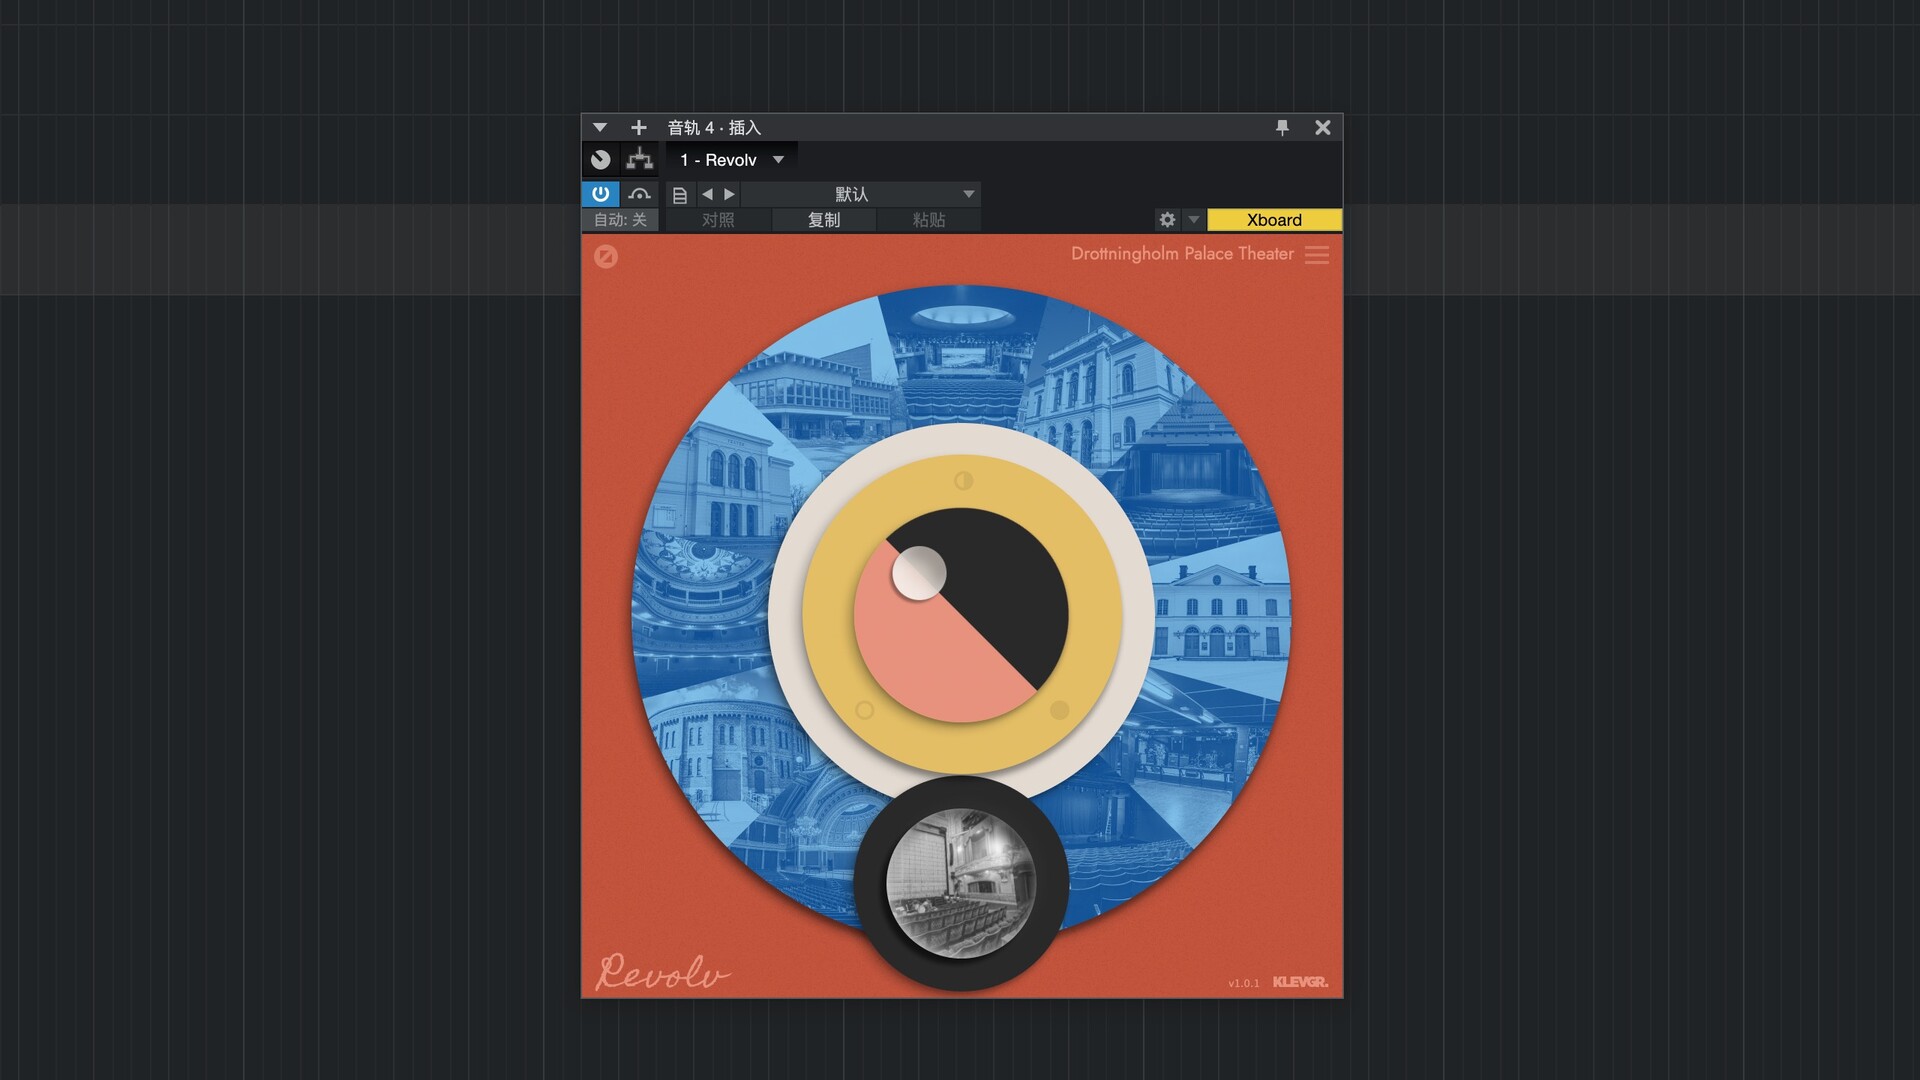Add an insert with the plus icon
The image size is (1920, 1080).
point(639,128)
